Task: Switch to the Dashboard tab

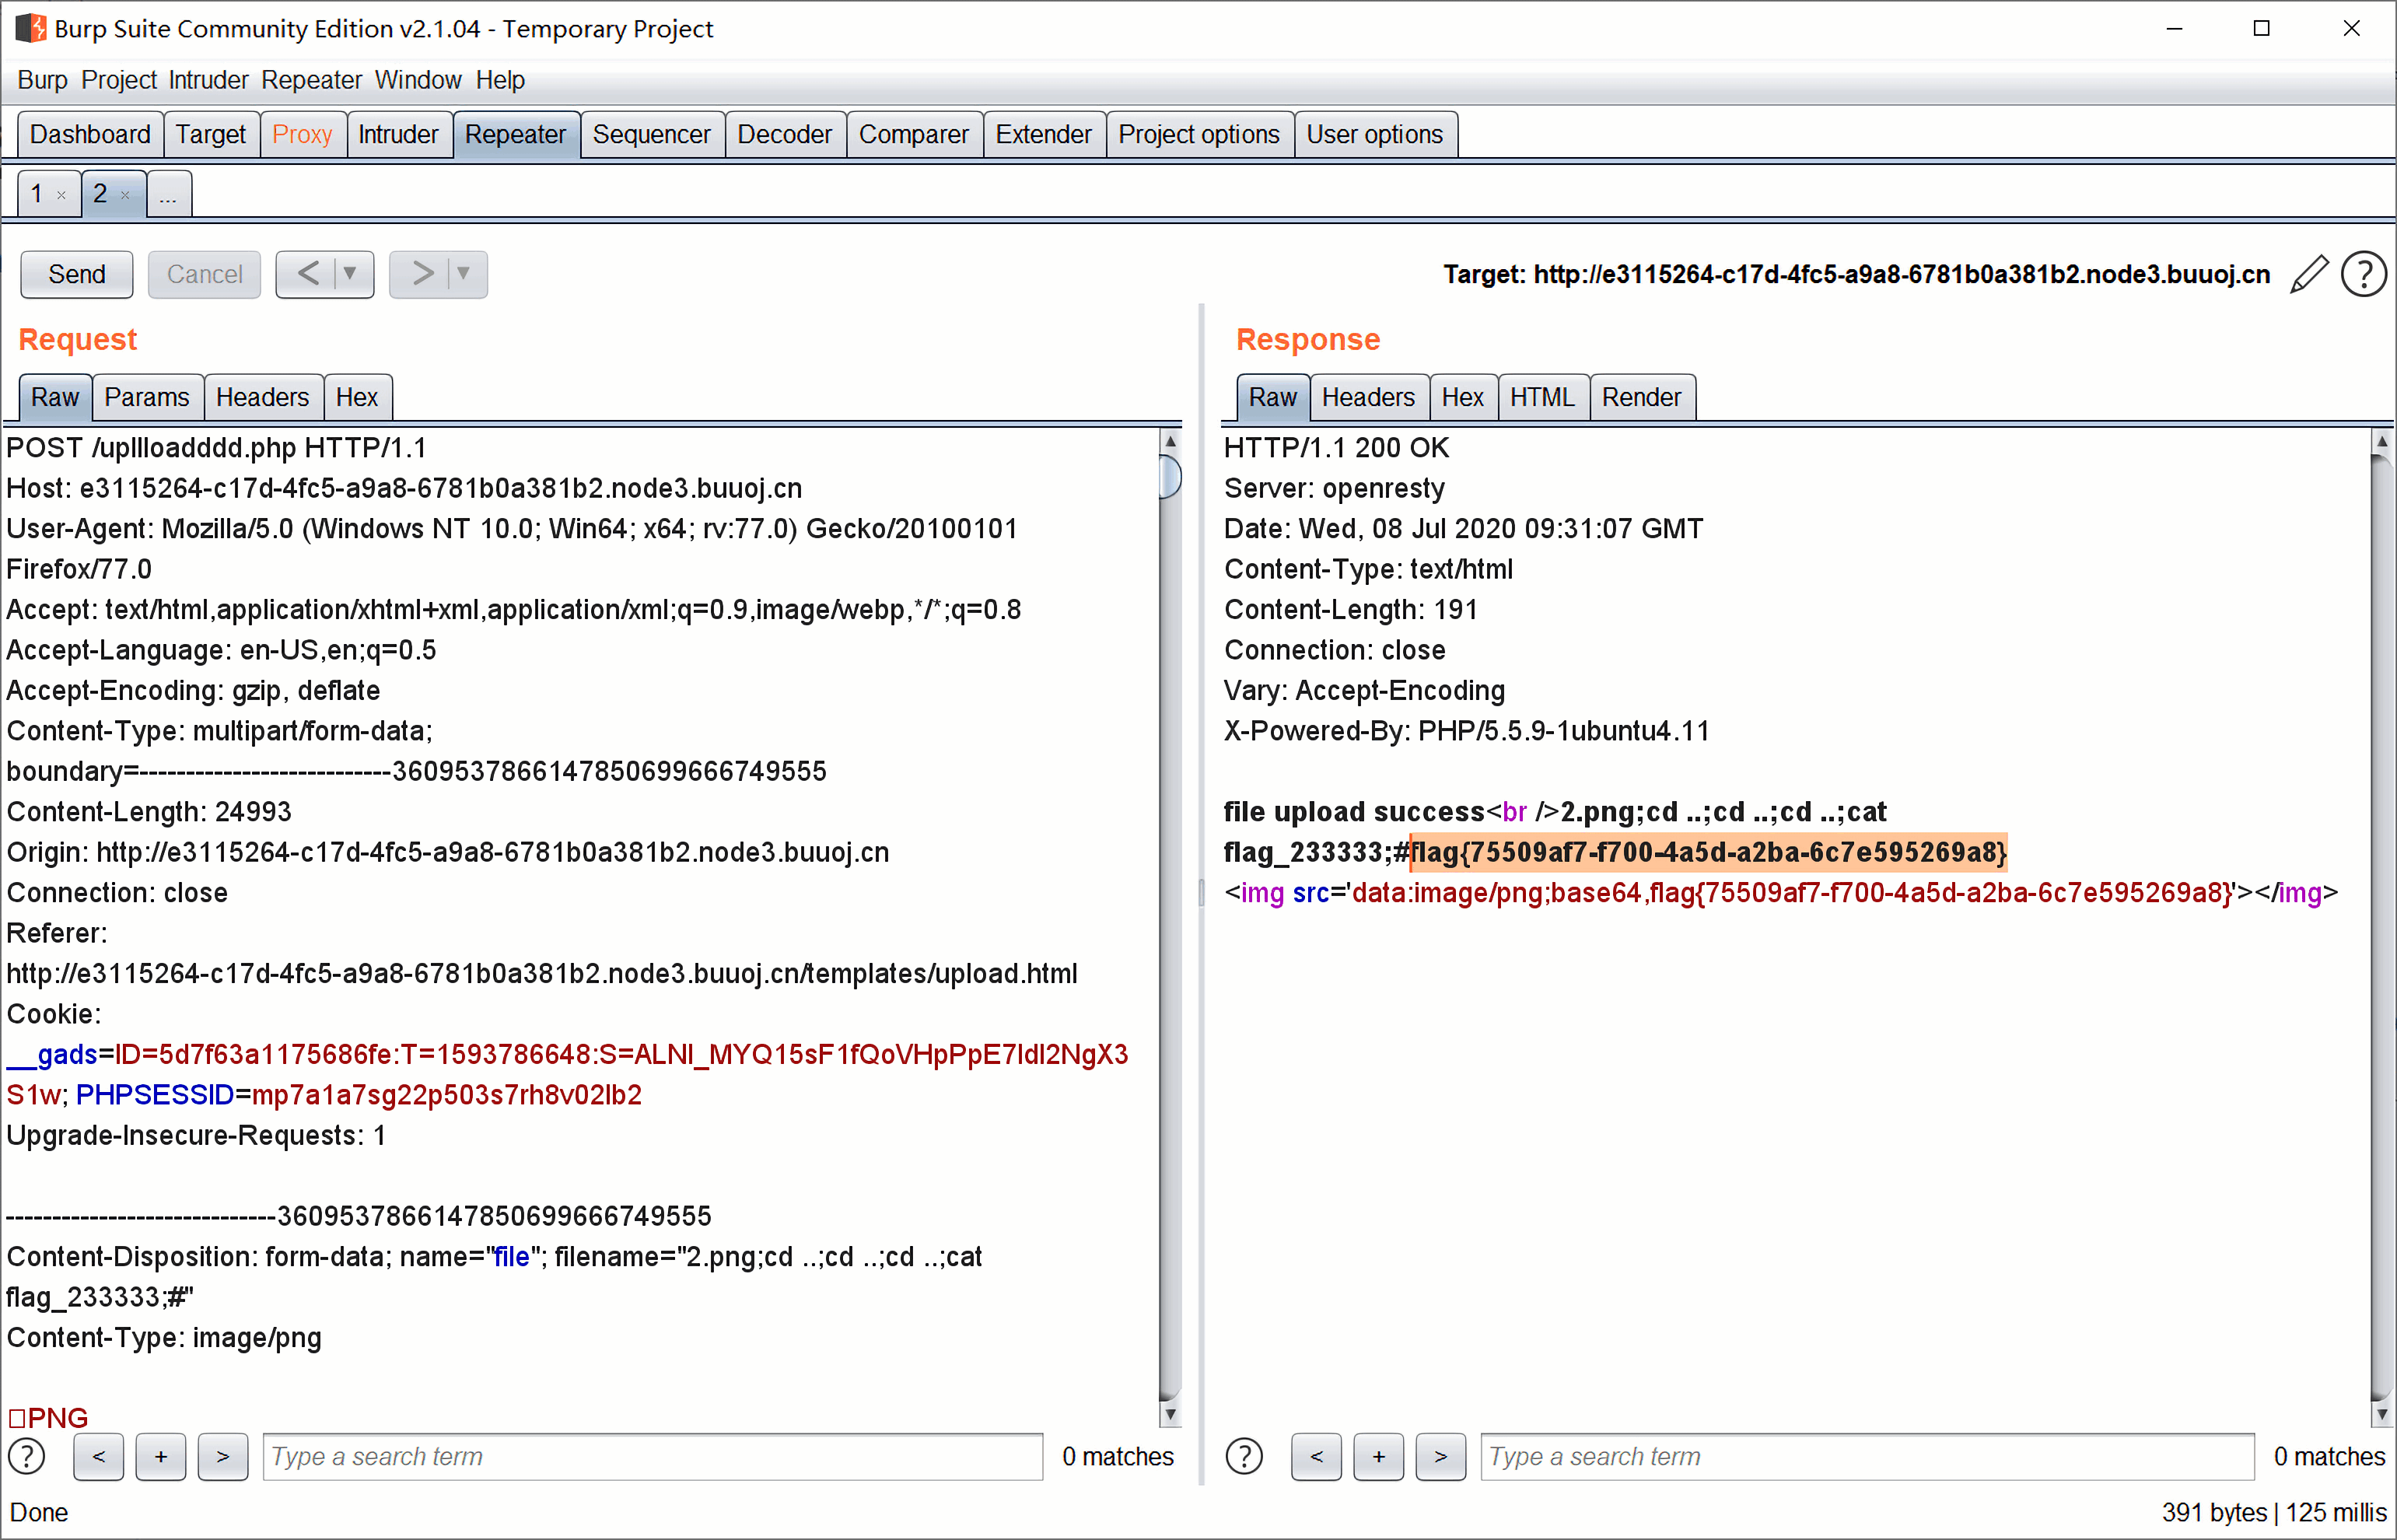Action: point(90,134)
